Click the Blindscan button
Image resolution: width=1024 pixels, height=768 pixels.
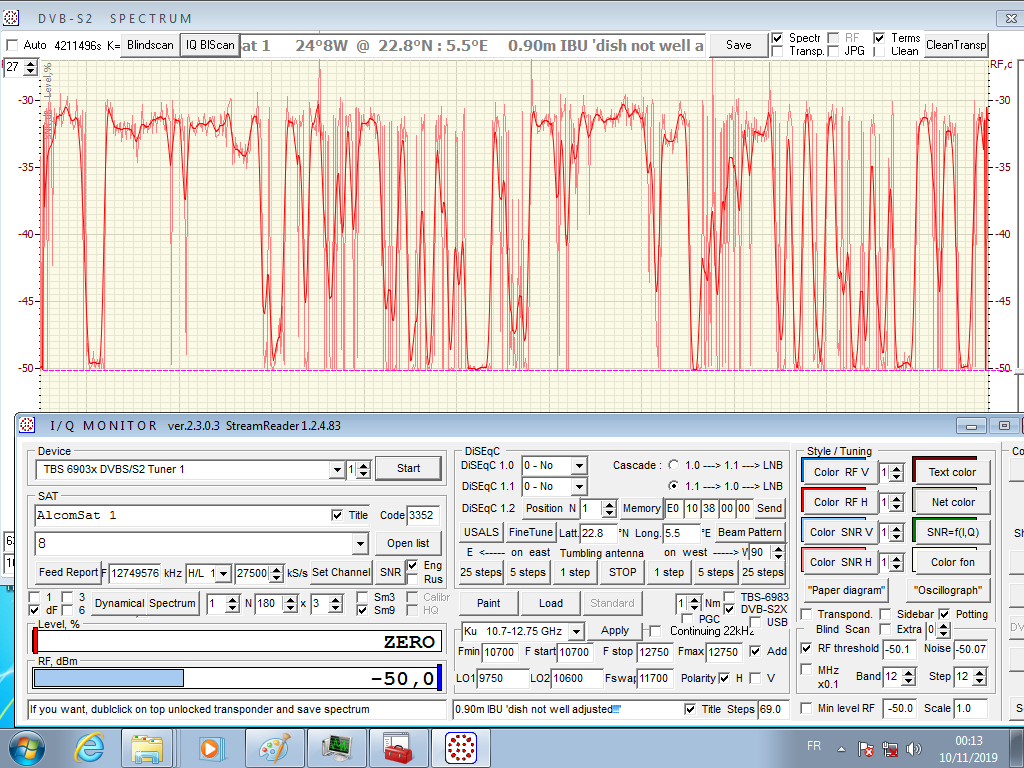point(150,45)
